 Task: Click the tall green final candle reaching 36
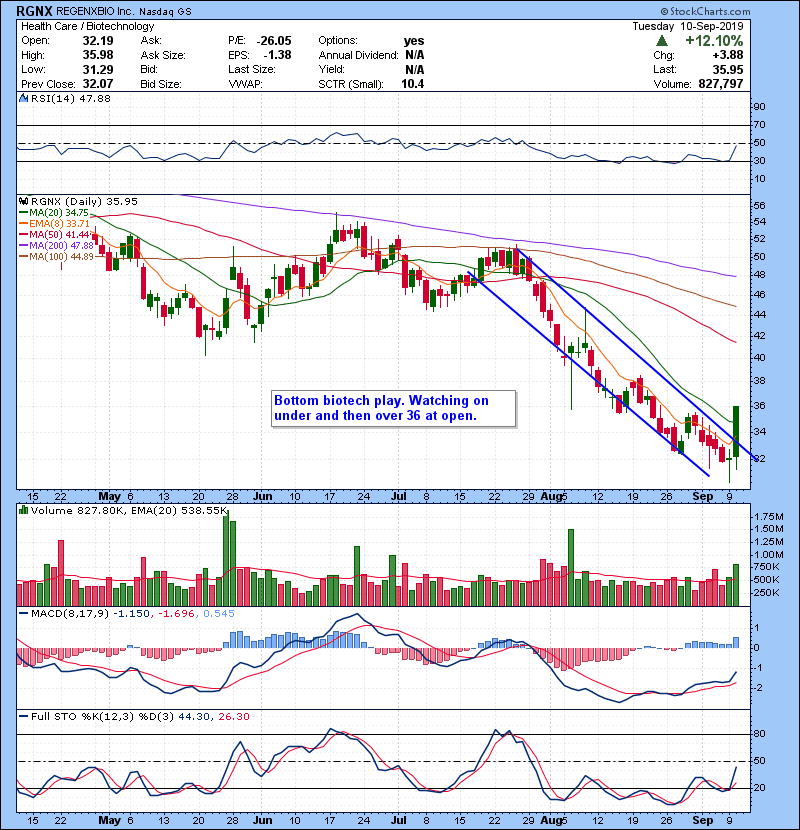tap(736, 431)
